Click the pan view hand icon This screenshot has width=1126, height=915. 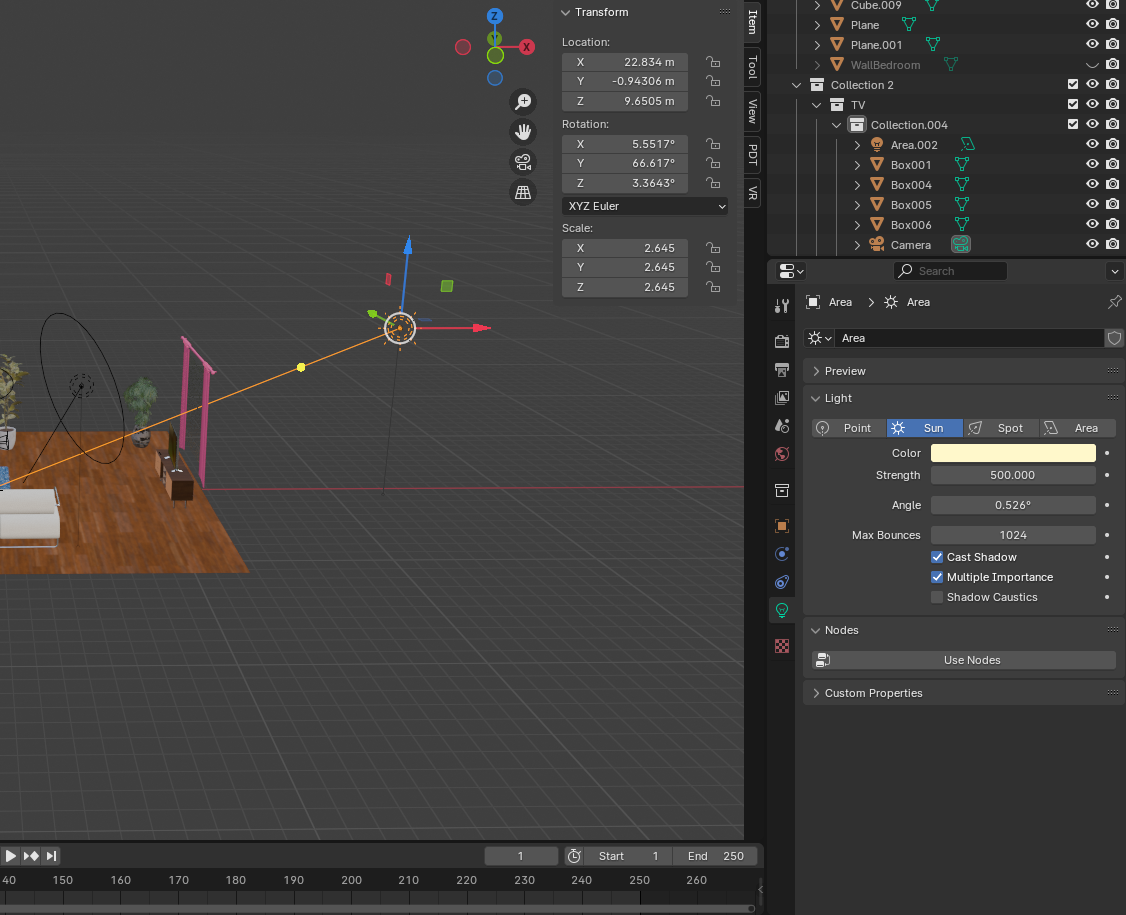(522, 131)
